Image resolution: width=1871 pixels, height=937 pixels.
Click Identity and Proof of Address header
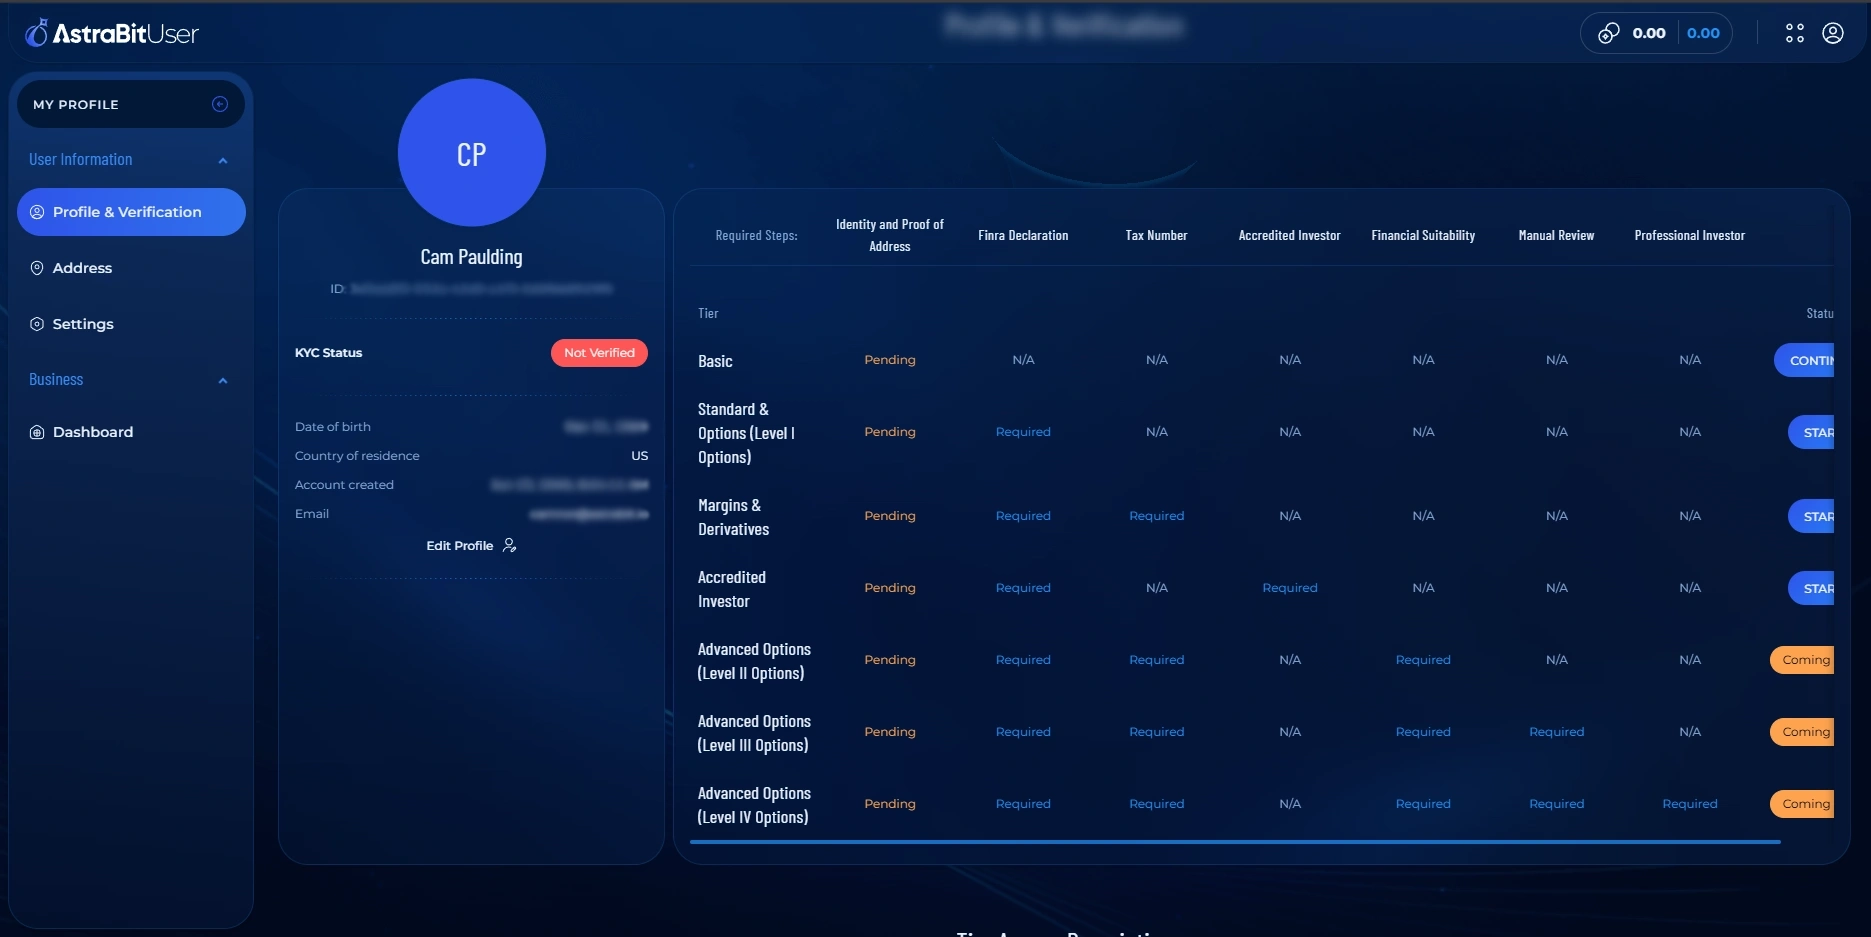coord(890,235)
